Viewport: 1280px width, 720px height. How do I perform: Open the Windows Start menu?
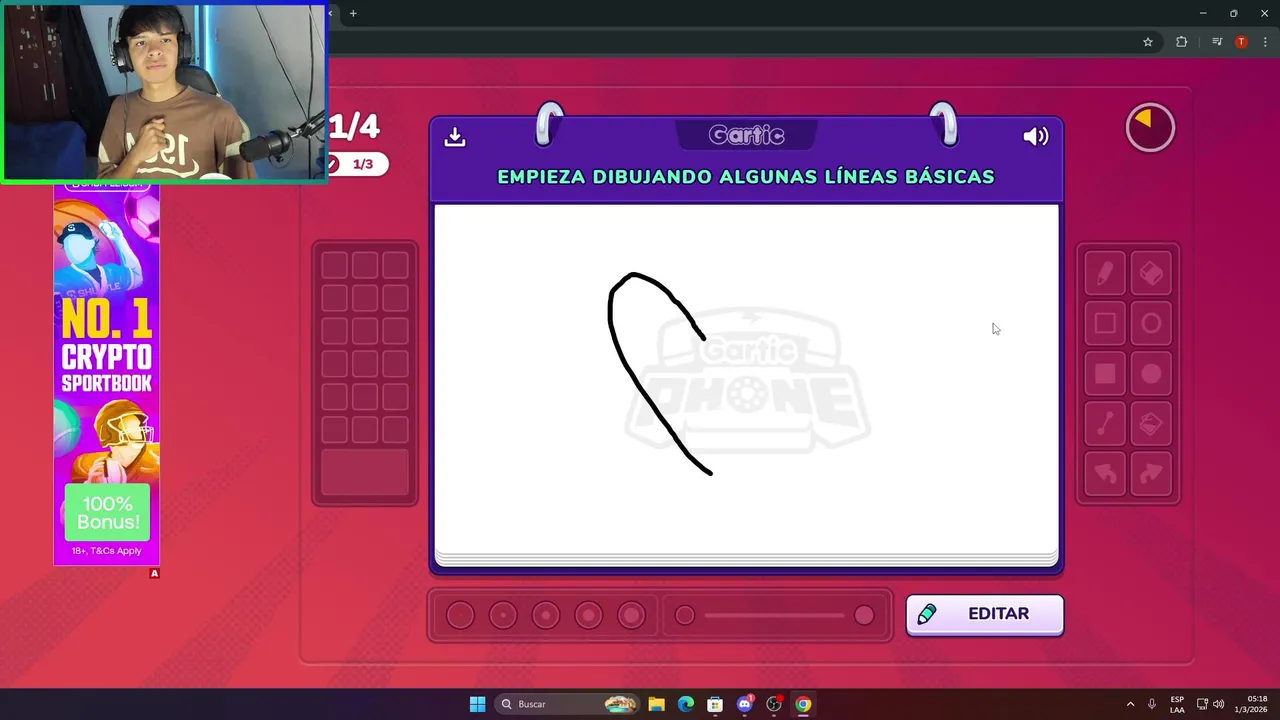(x=477, y=704)
